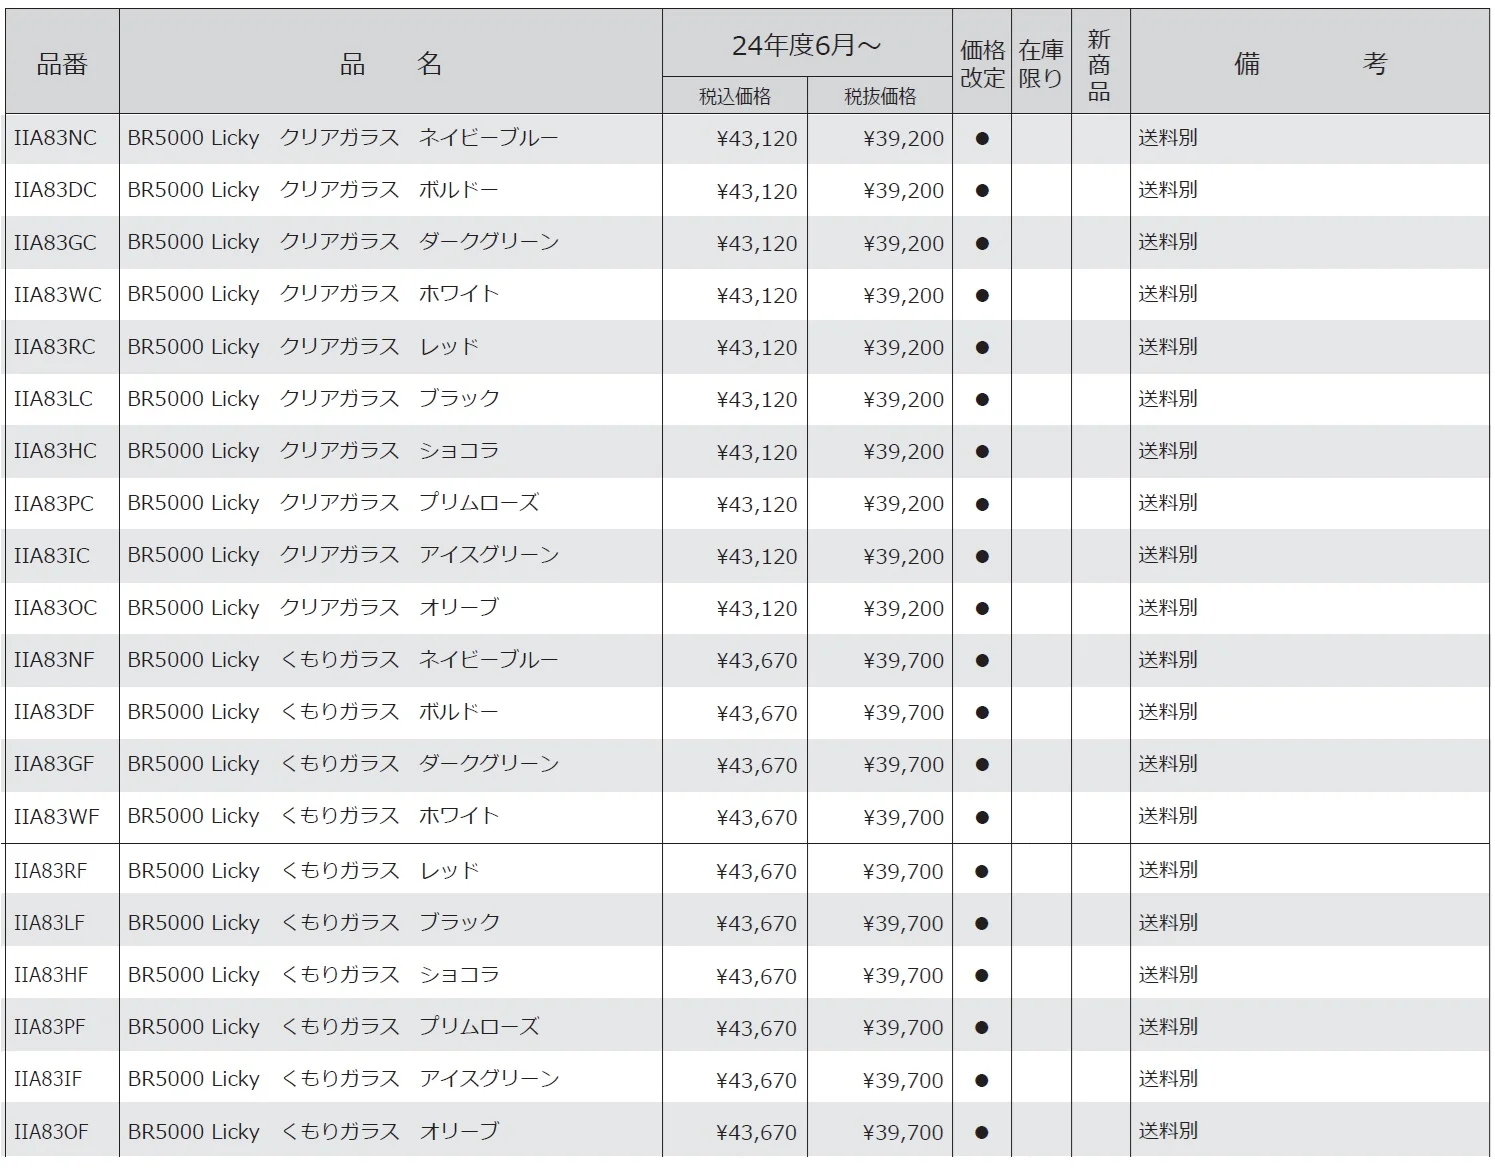Click product name クリアガラス ネイビーブルー
1495x1168 pixels.
coord(418,138)
